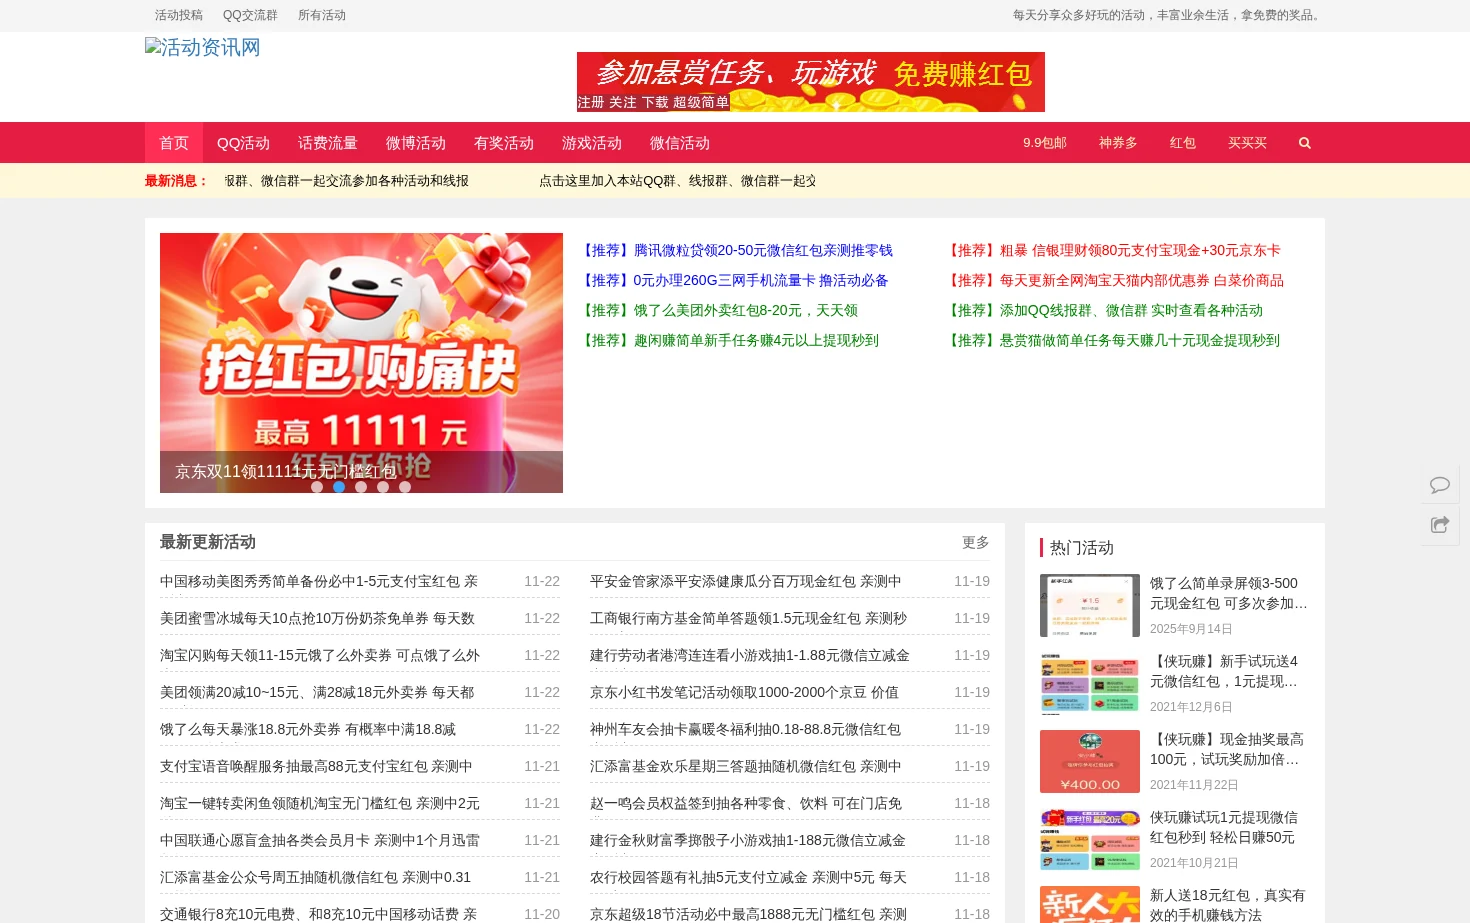Open 9.9包邮 link in navbar

(1045, 143)
